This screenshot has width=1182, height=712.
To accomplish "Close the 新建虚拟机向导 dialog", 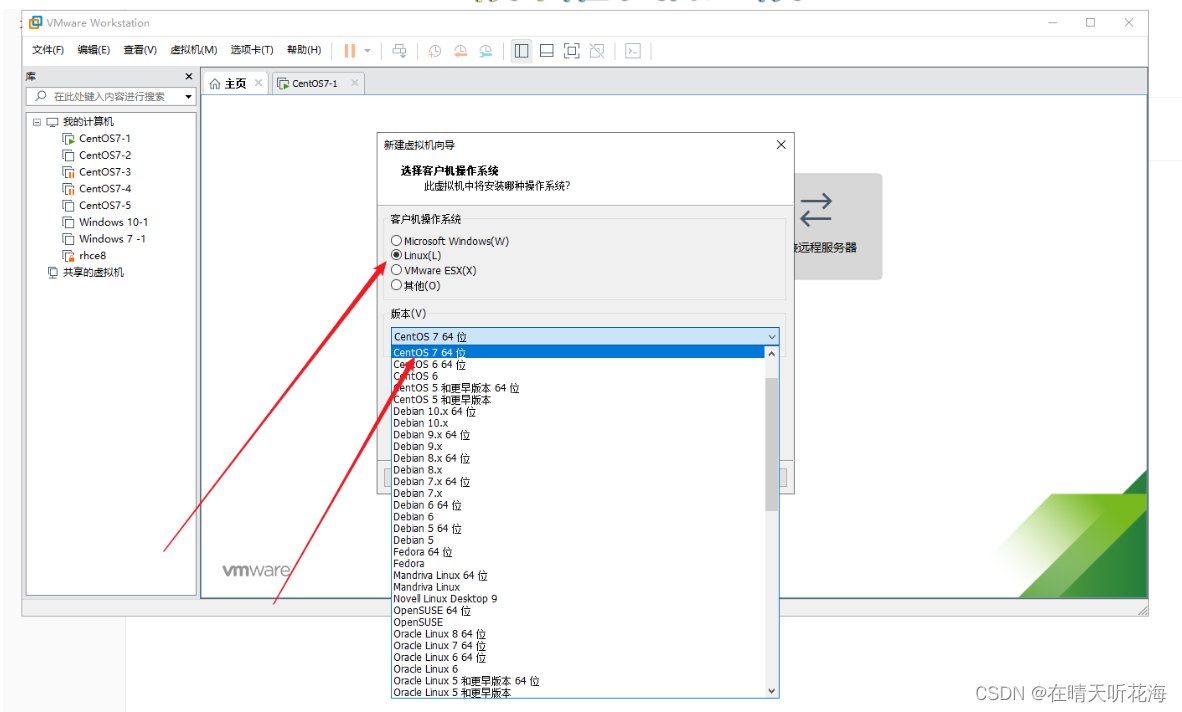I will point(781,145).
